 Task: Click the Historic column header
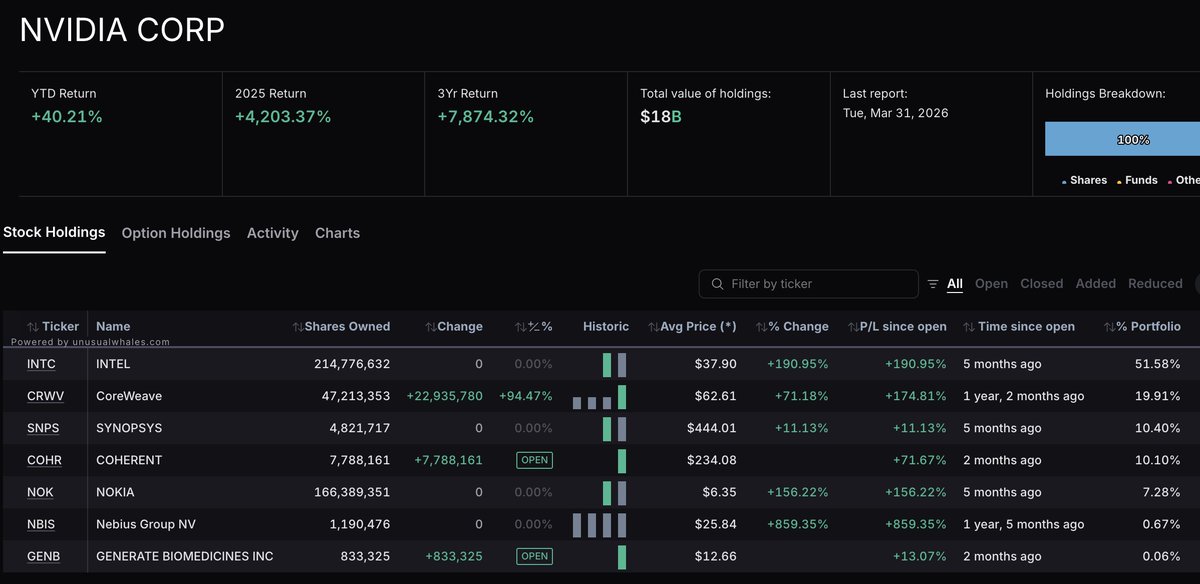pyautogui.click(x=606, y=327)
